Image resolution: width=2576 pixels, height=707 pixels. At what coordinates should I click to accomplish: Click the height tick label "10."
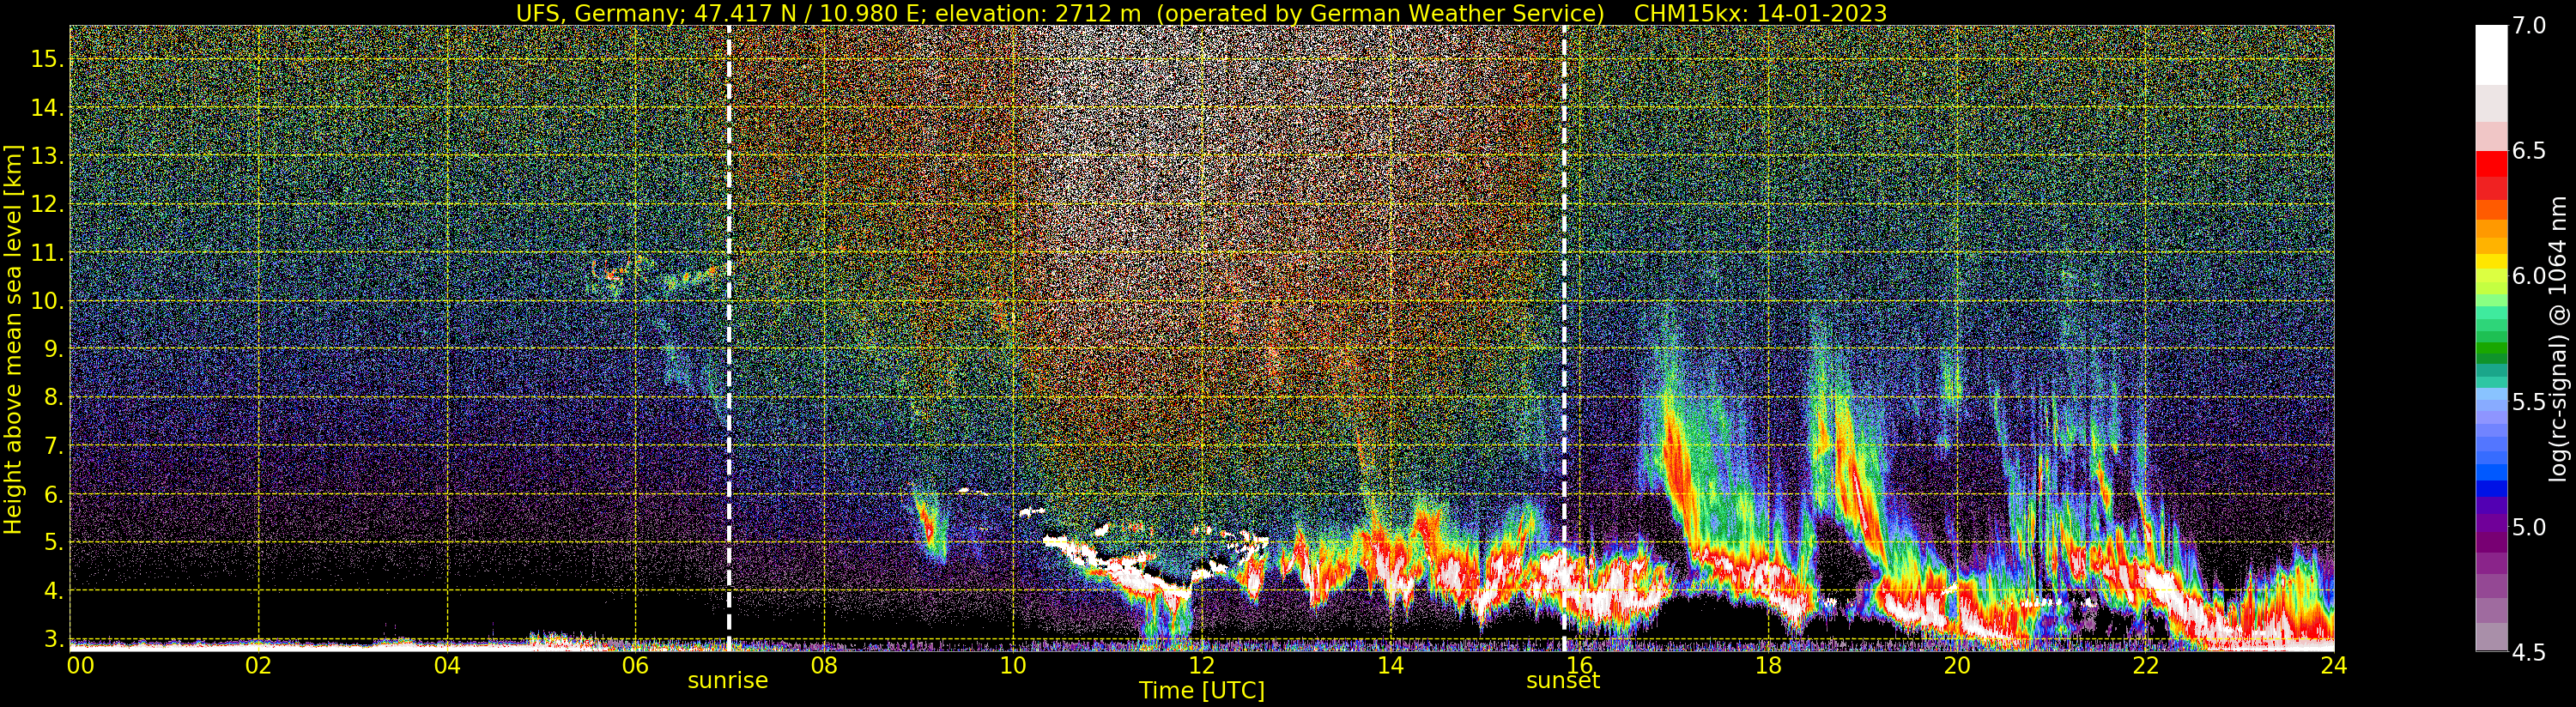tap(46, 301)
